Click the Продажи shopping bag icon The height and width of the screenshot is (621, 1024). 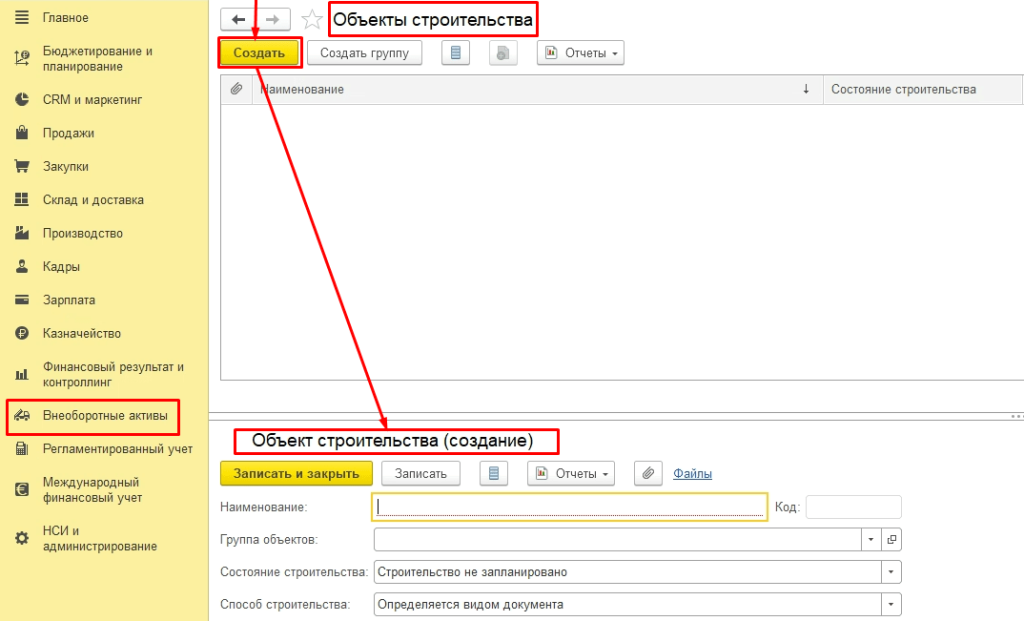[x=22, y=133]
